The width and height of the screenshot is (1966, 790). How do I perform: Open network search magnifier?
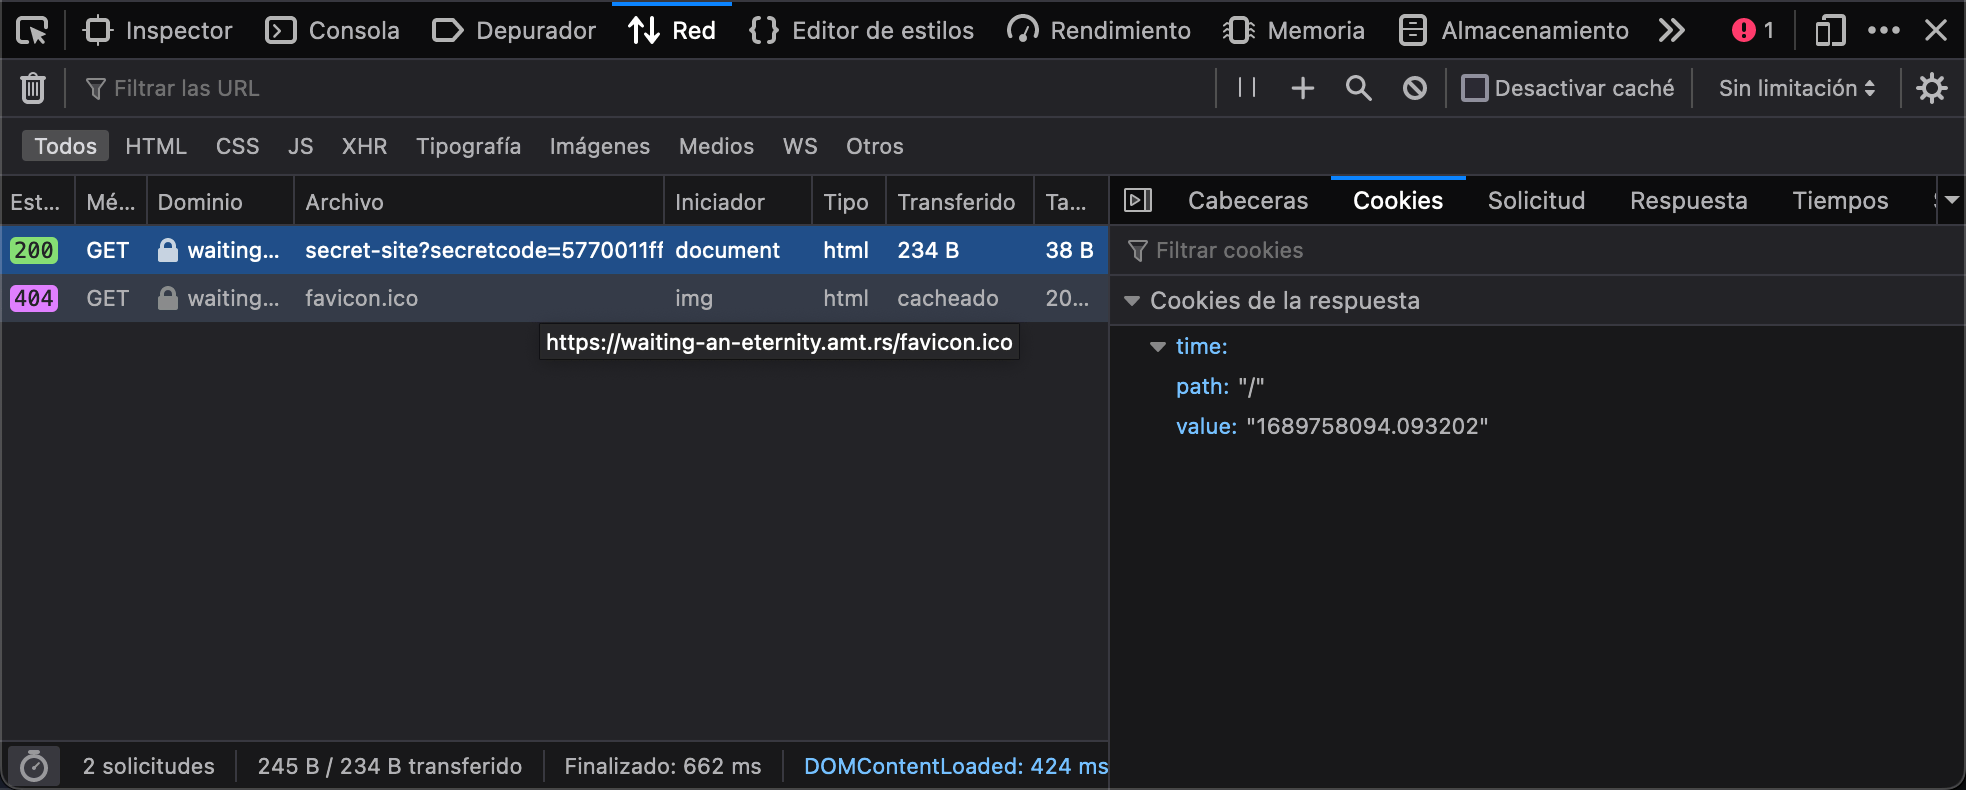1359,88
